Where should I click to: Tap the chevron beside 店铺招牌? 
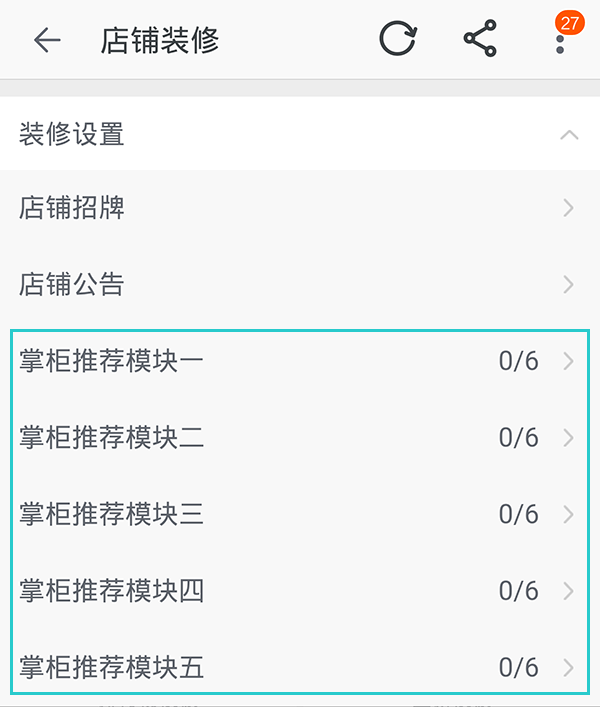click(568, 208)
